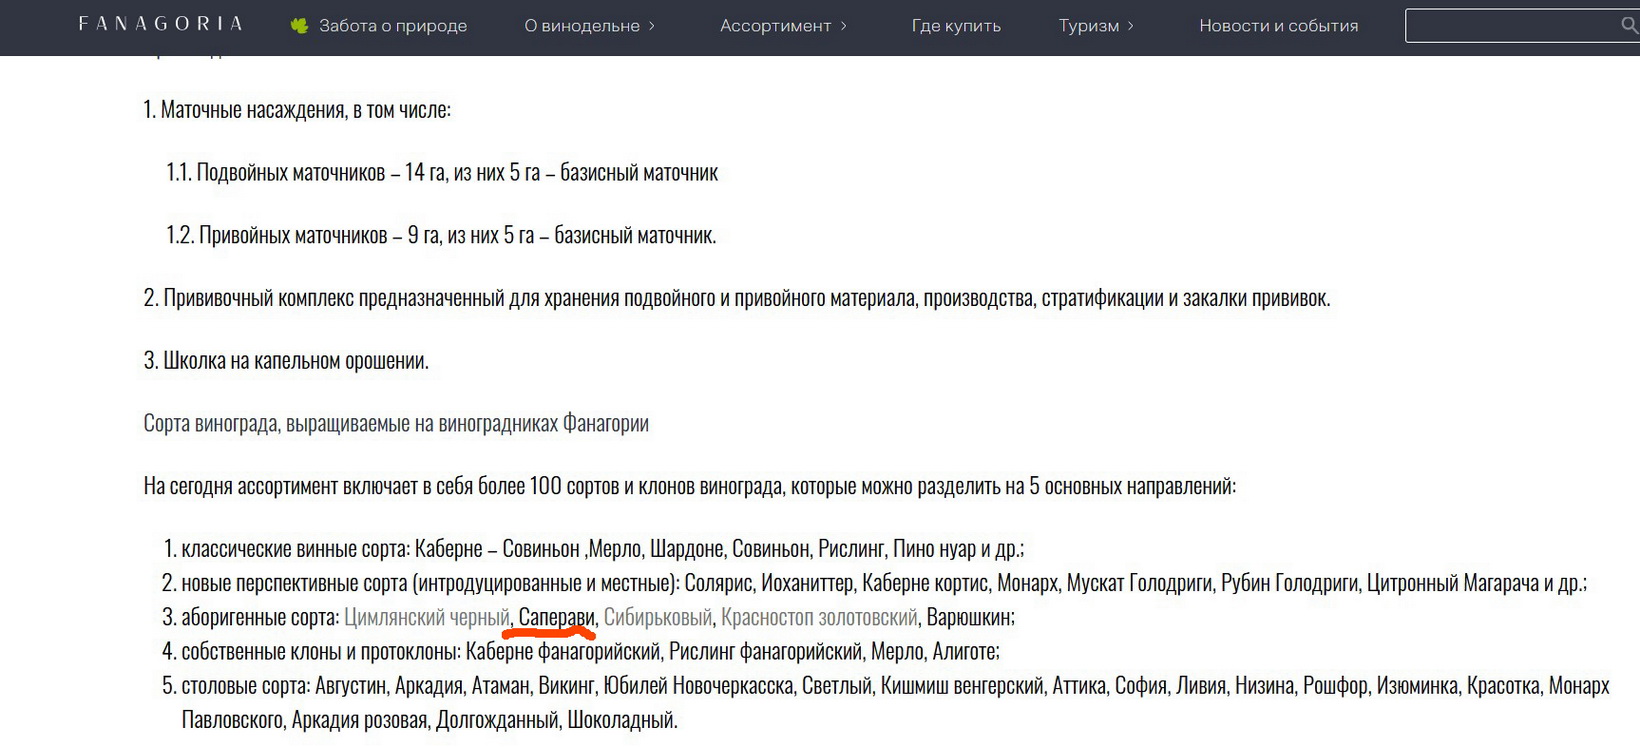Click the line starting '1.2. Привойных маточников'
This screenshot has width=1640, height=747.
tap(441, 236)
